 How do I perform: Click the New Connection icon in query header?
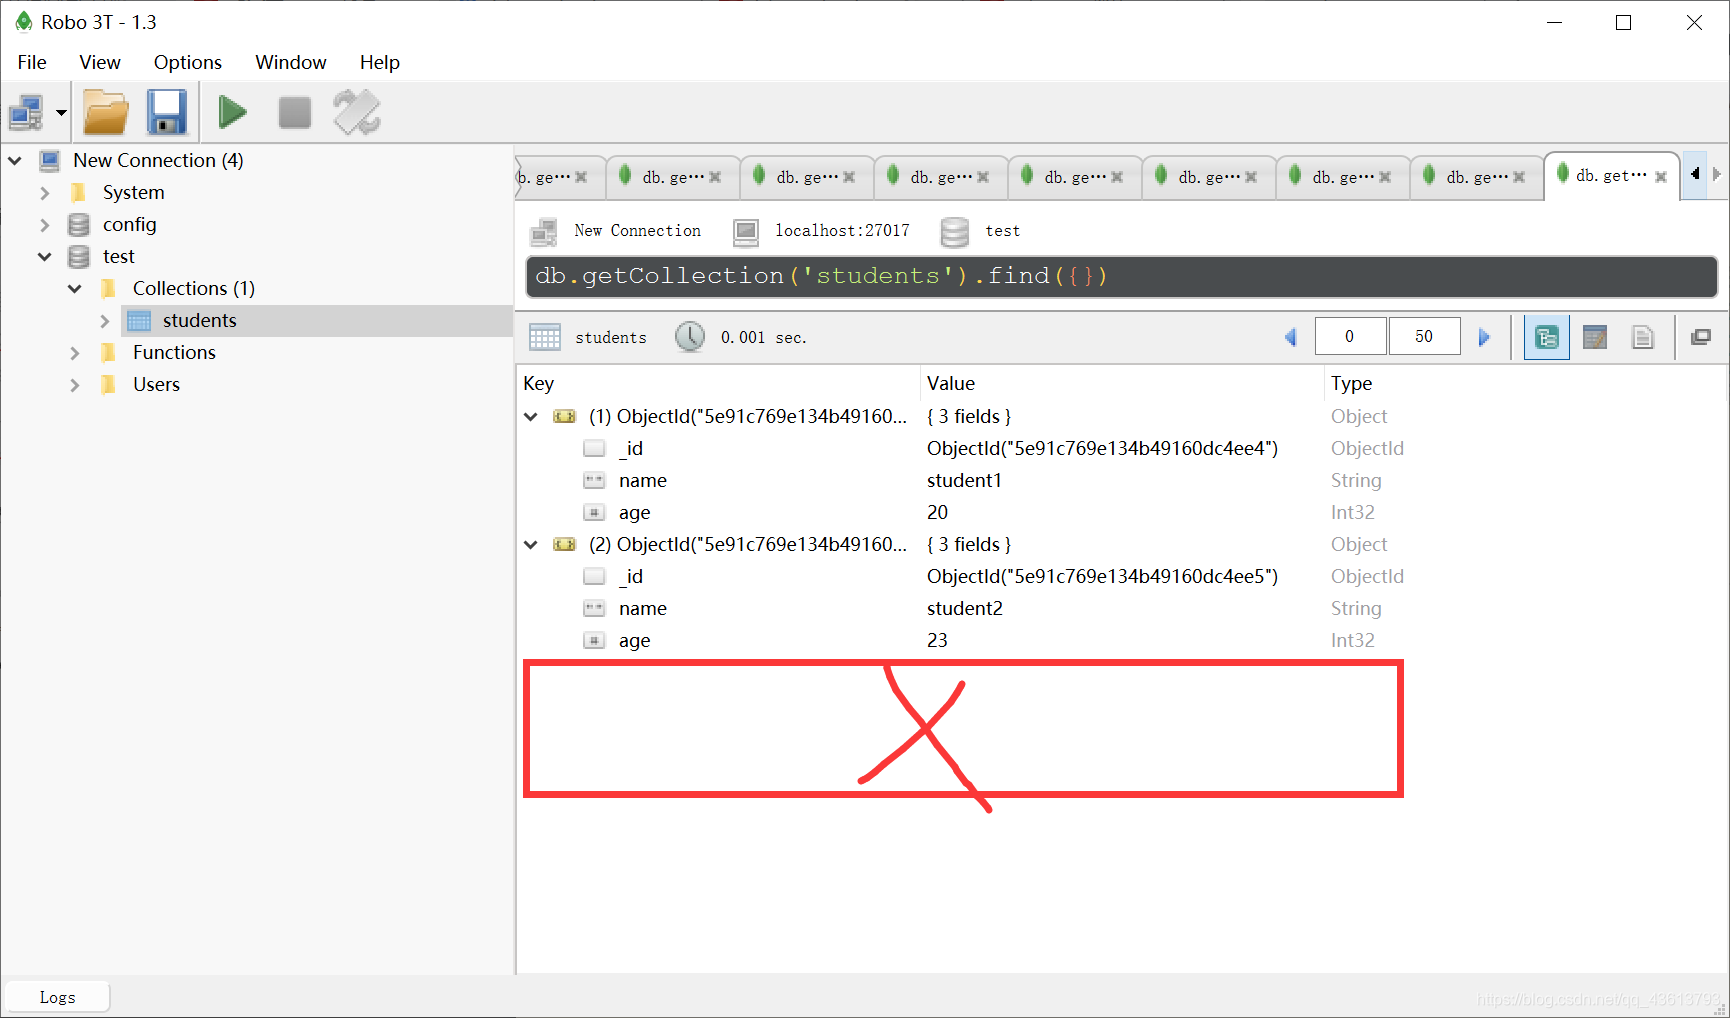click(x=544, y=231)
